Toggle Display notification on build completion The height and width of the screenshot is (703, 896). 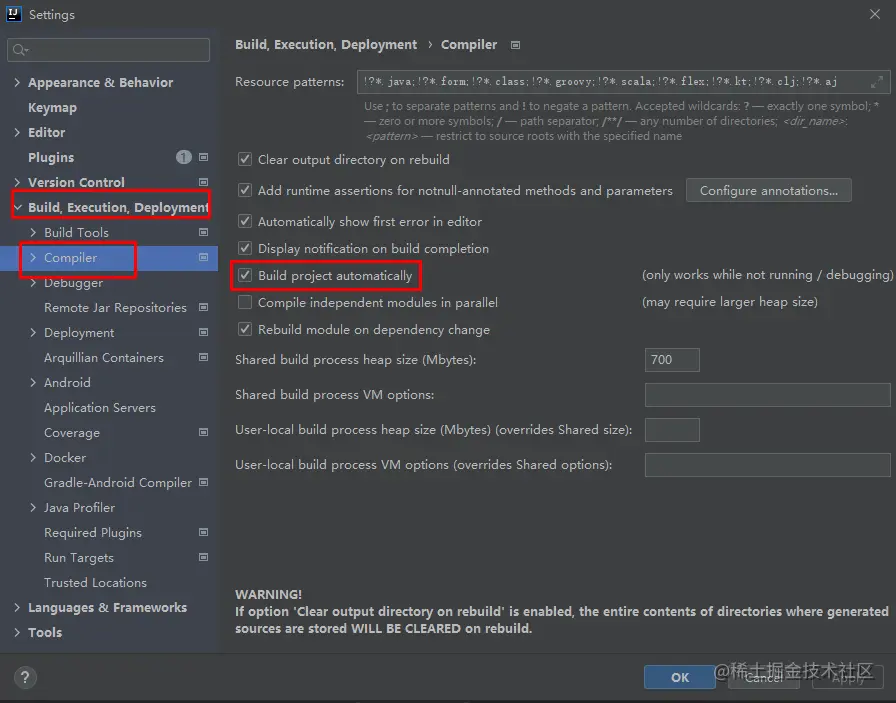click(245, 248)
